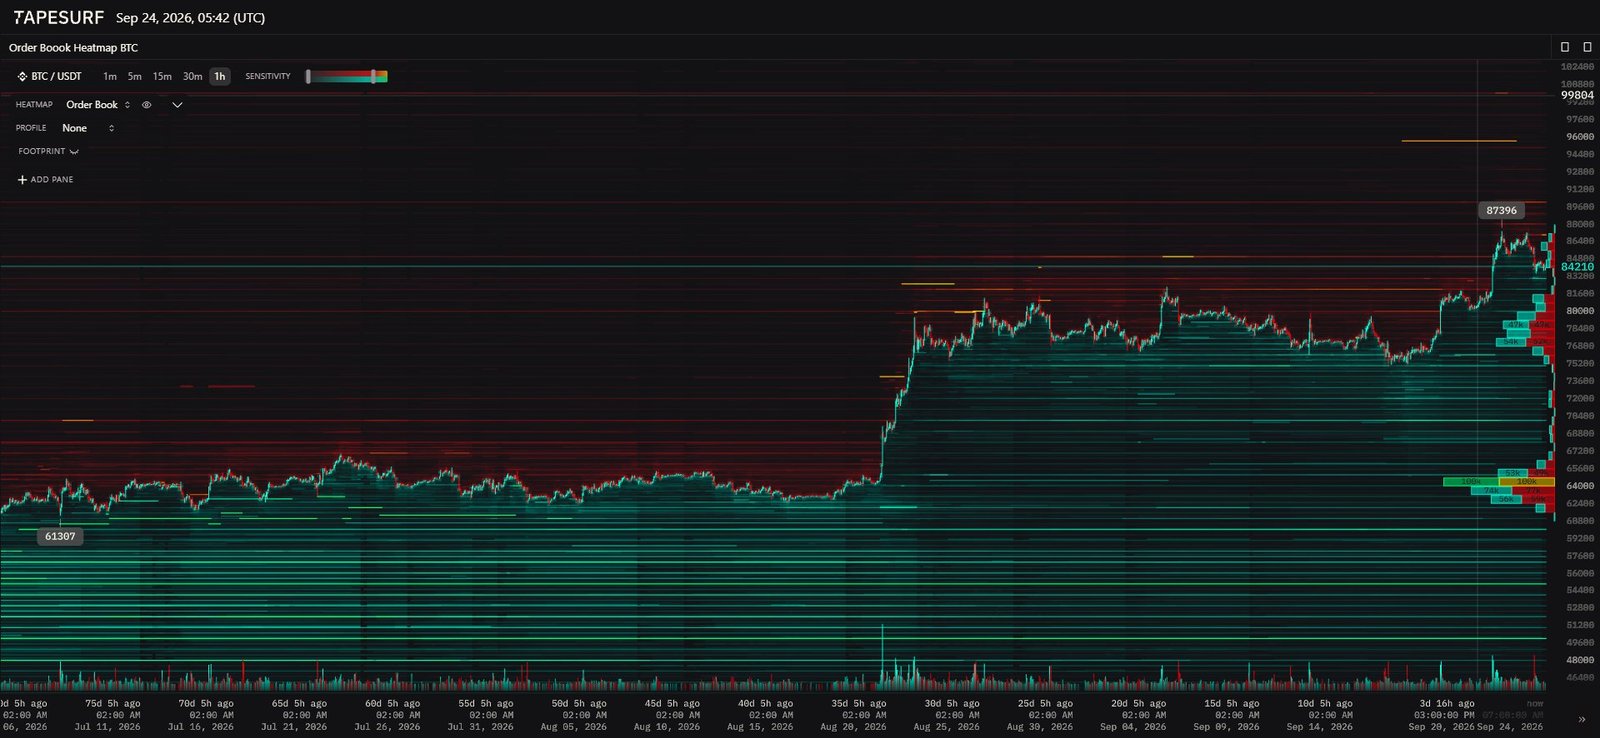Select the 15m timeframe

coord(162,76)
